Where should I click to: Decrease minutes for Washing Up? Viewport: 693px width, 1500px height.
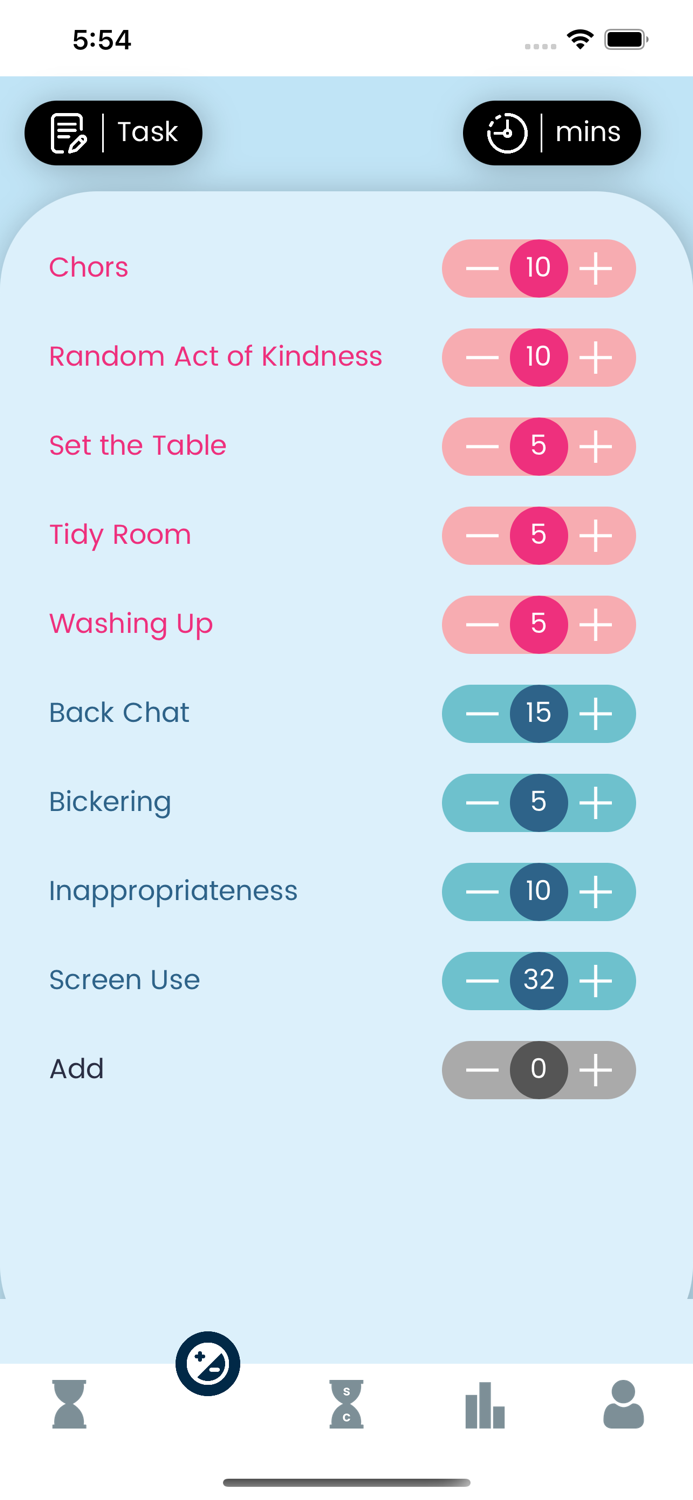[482, 624]
